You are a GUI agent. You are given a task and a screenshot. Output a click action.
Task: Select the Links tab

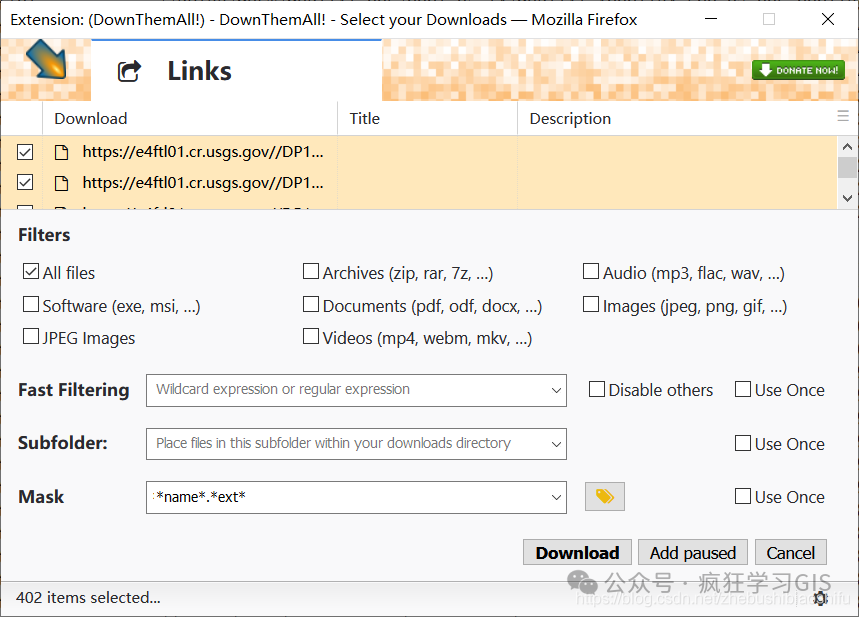pos(236,70)
